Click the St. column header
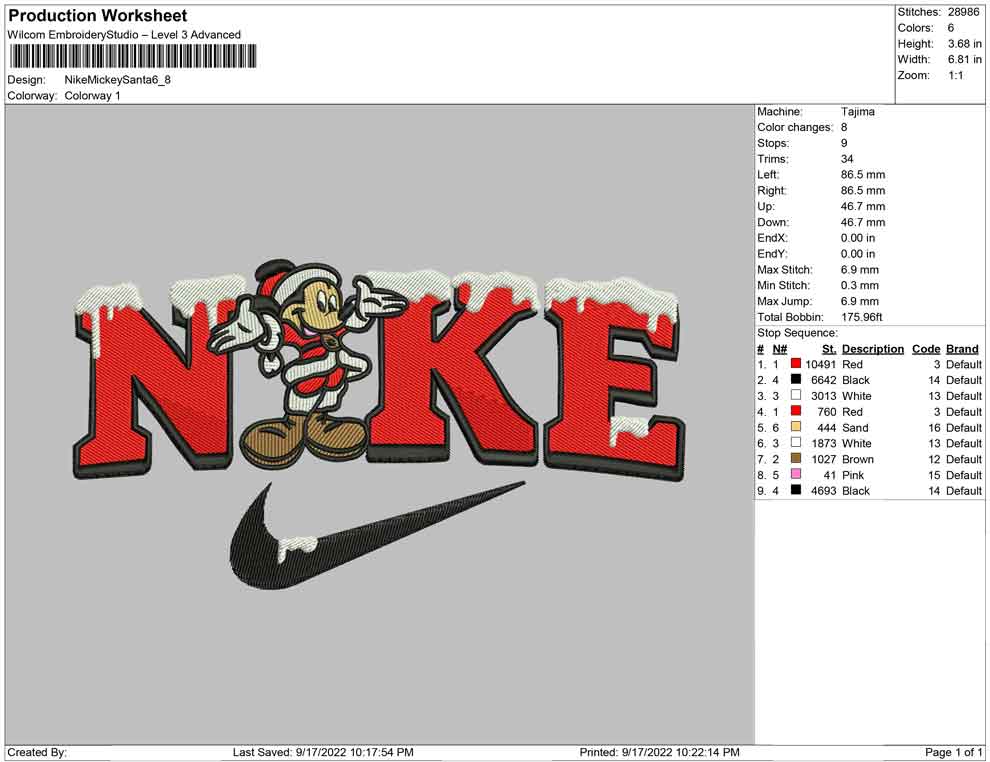990x762 pixels. 829,349
